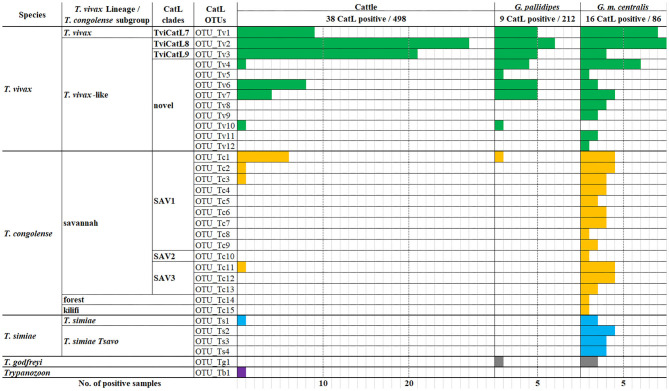
Task: Click the Cattle column heading
Action: [366, 7]
